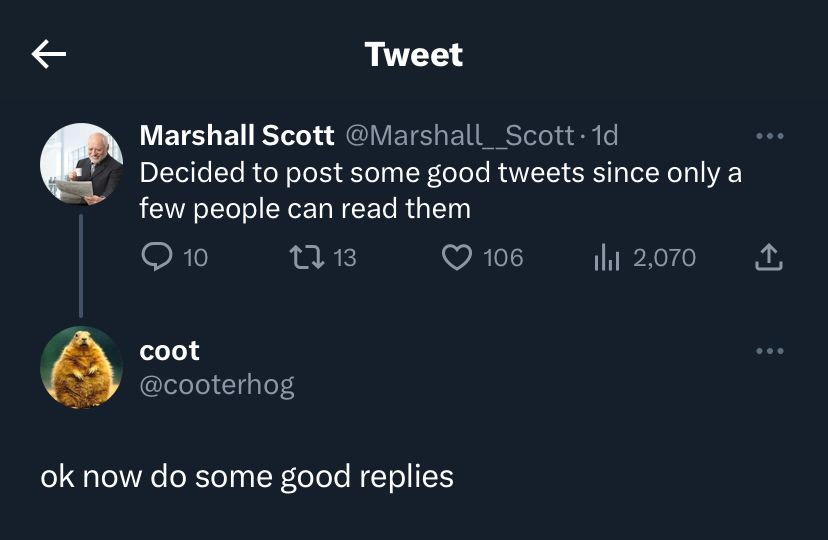828x540 pixels.
Task: Open more options on Marshall Scott's tweet
Action: [770, 136]
